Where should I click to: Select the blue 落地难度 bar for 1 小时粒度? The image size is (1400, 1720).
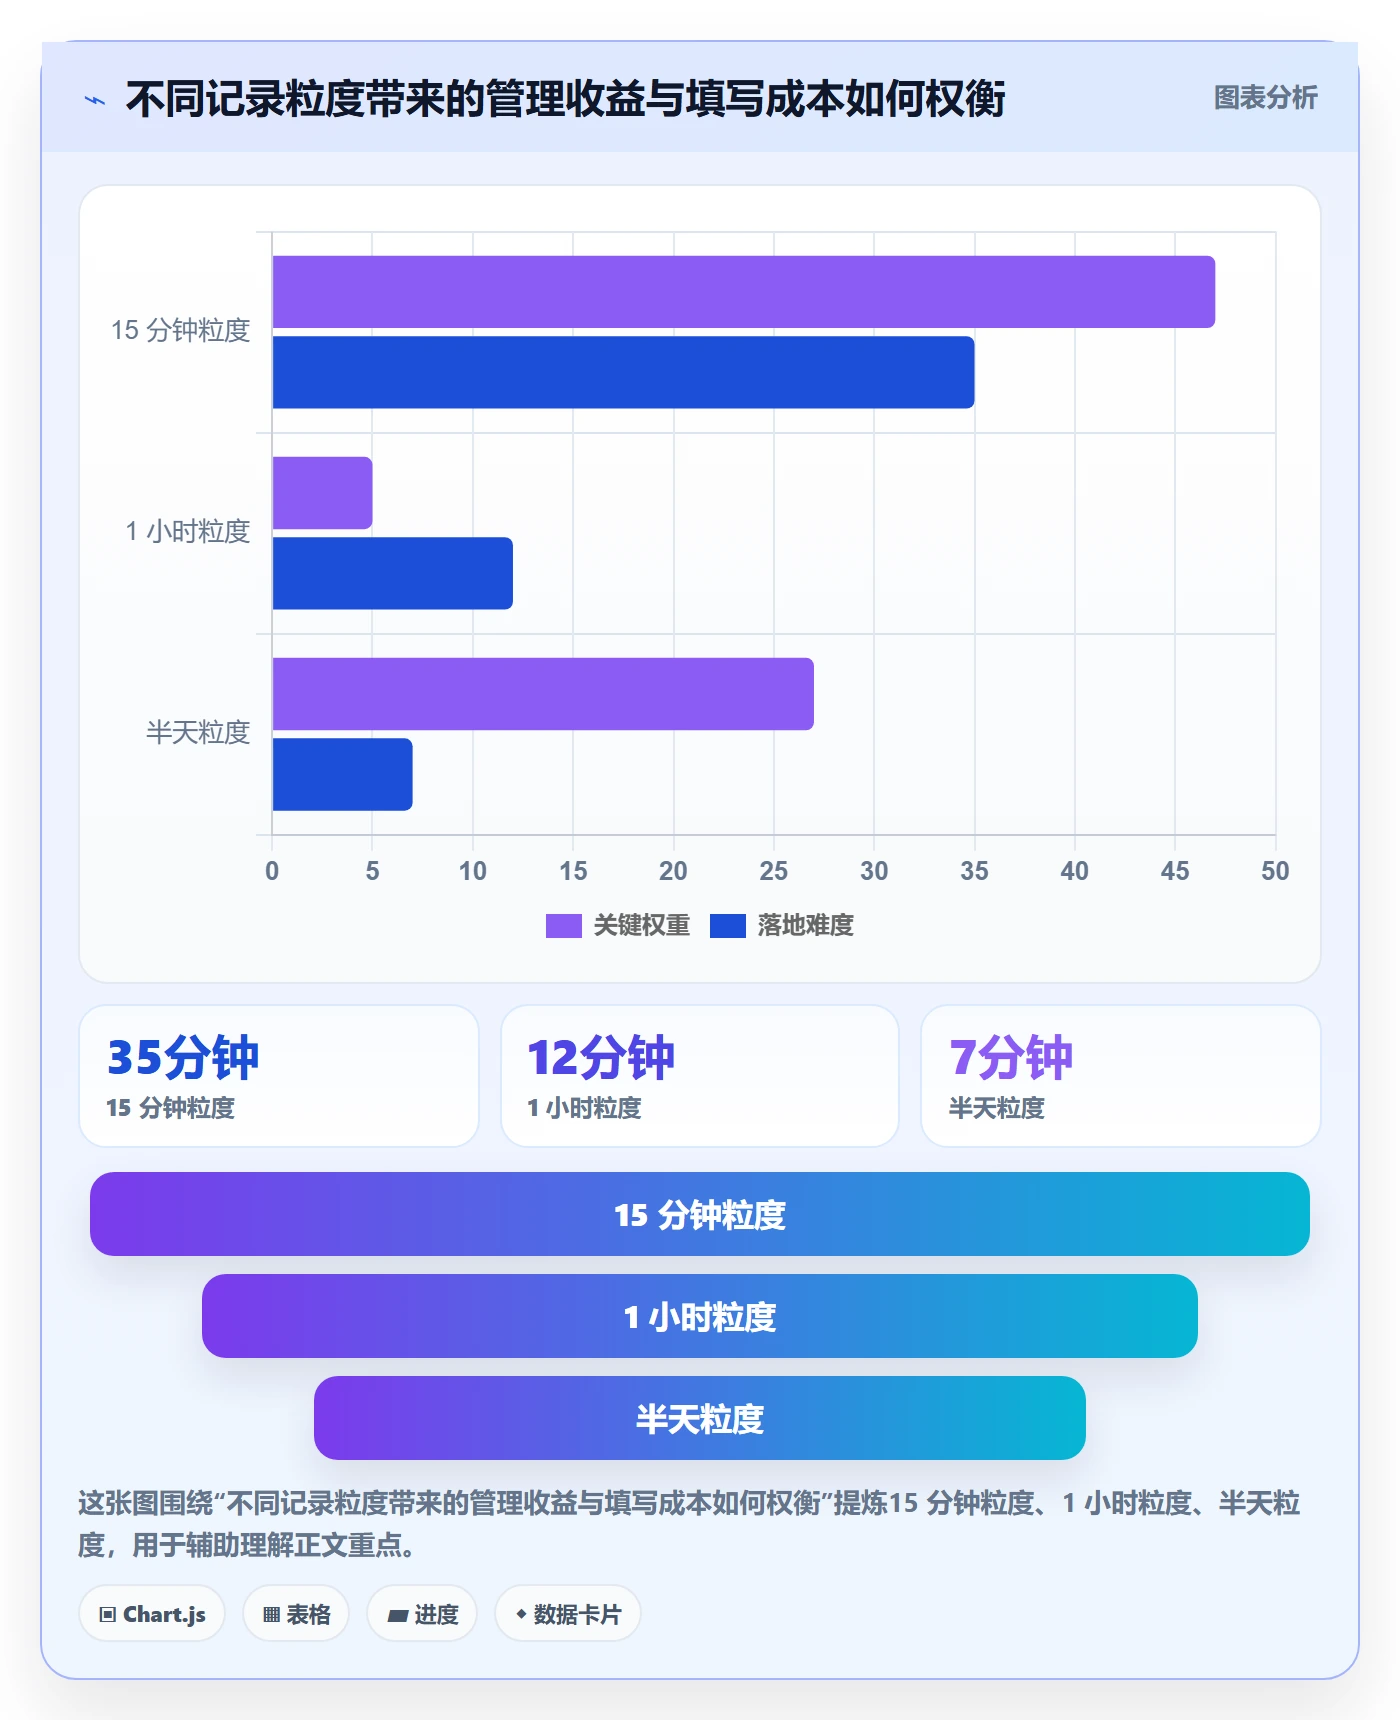tap(392, 573)
